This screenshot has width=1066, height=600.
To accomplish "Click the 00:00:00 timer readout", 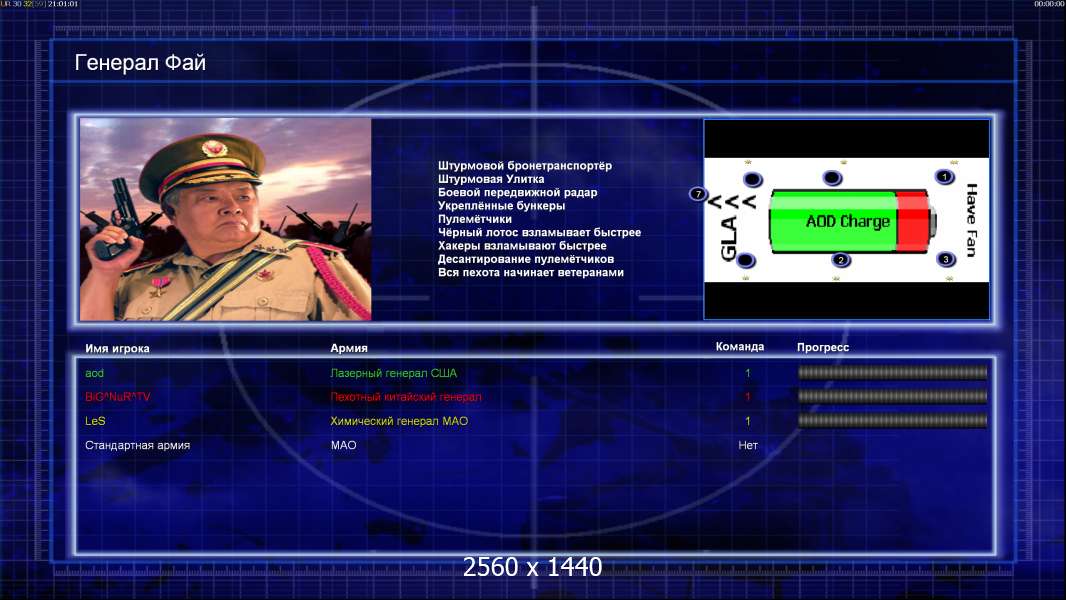I will (1049, 4).
